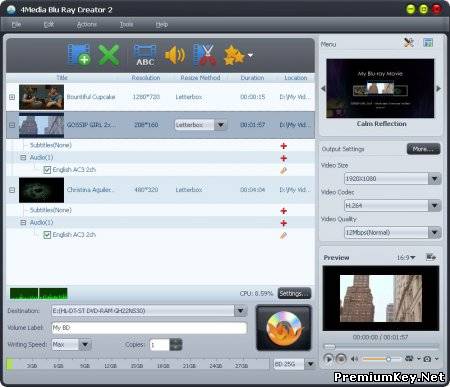The width and height of the screenshot is (450, 387).
Task: Click the Copies number field
Action: (160, 345)
